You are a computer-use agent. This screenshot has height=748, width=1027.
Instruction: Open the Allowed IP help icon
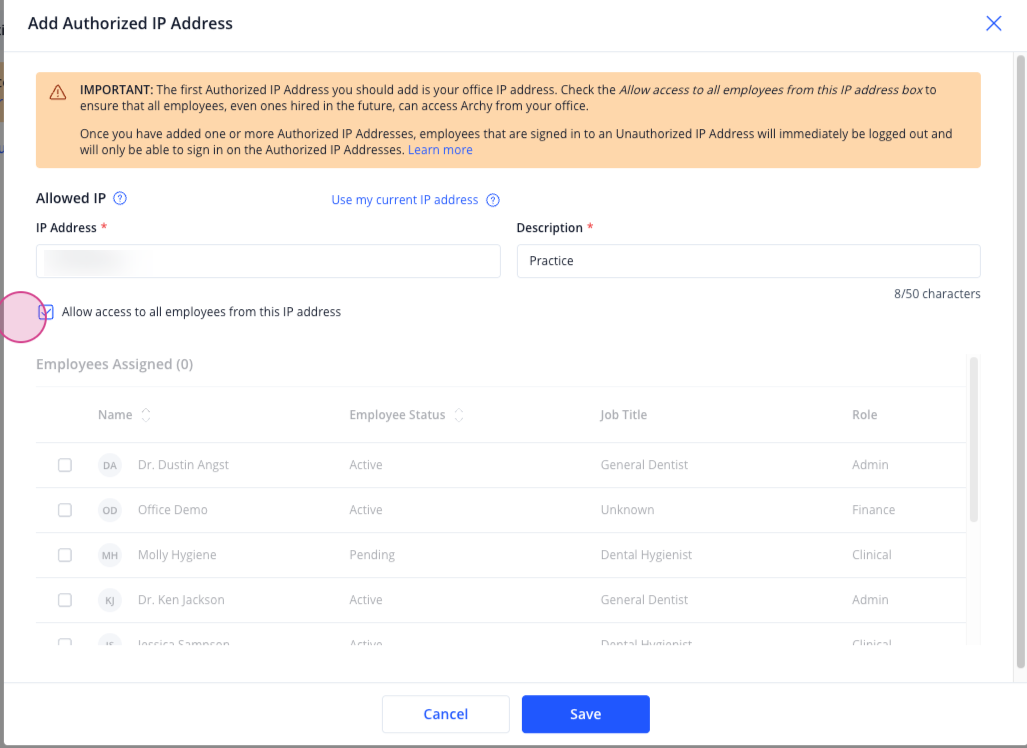(120, 198)
